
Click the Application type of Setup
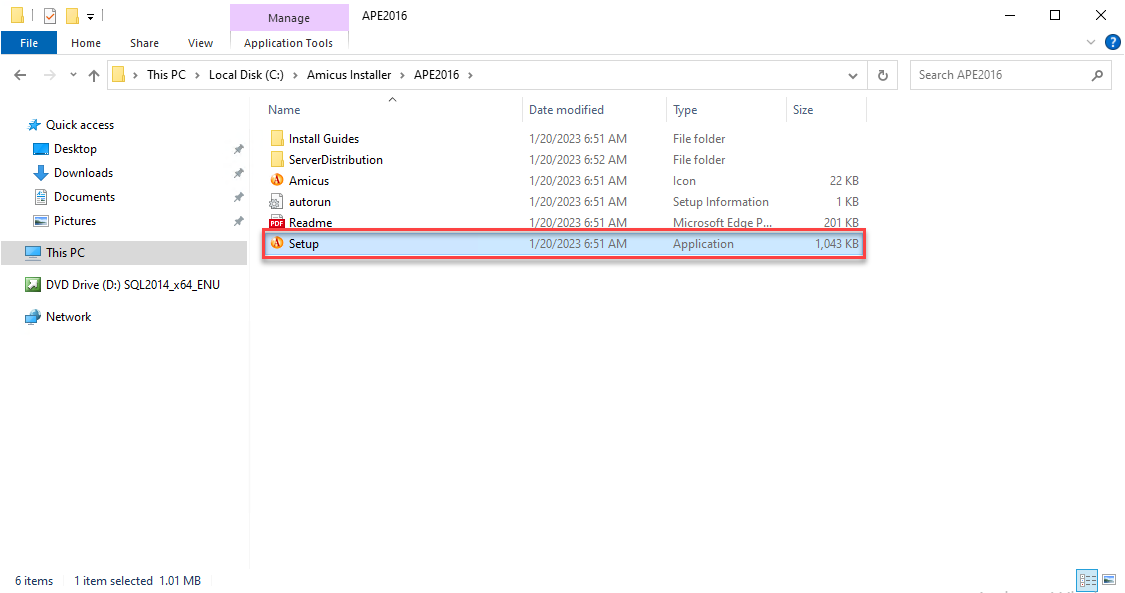[703, 244]
